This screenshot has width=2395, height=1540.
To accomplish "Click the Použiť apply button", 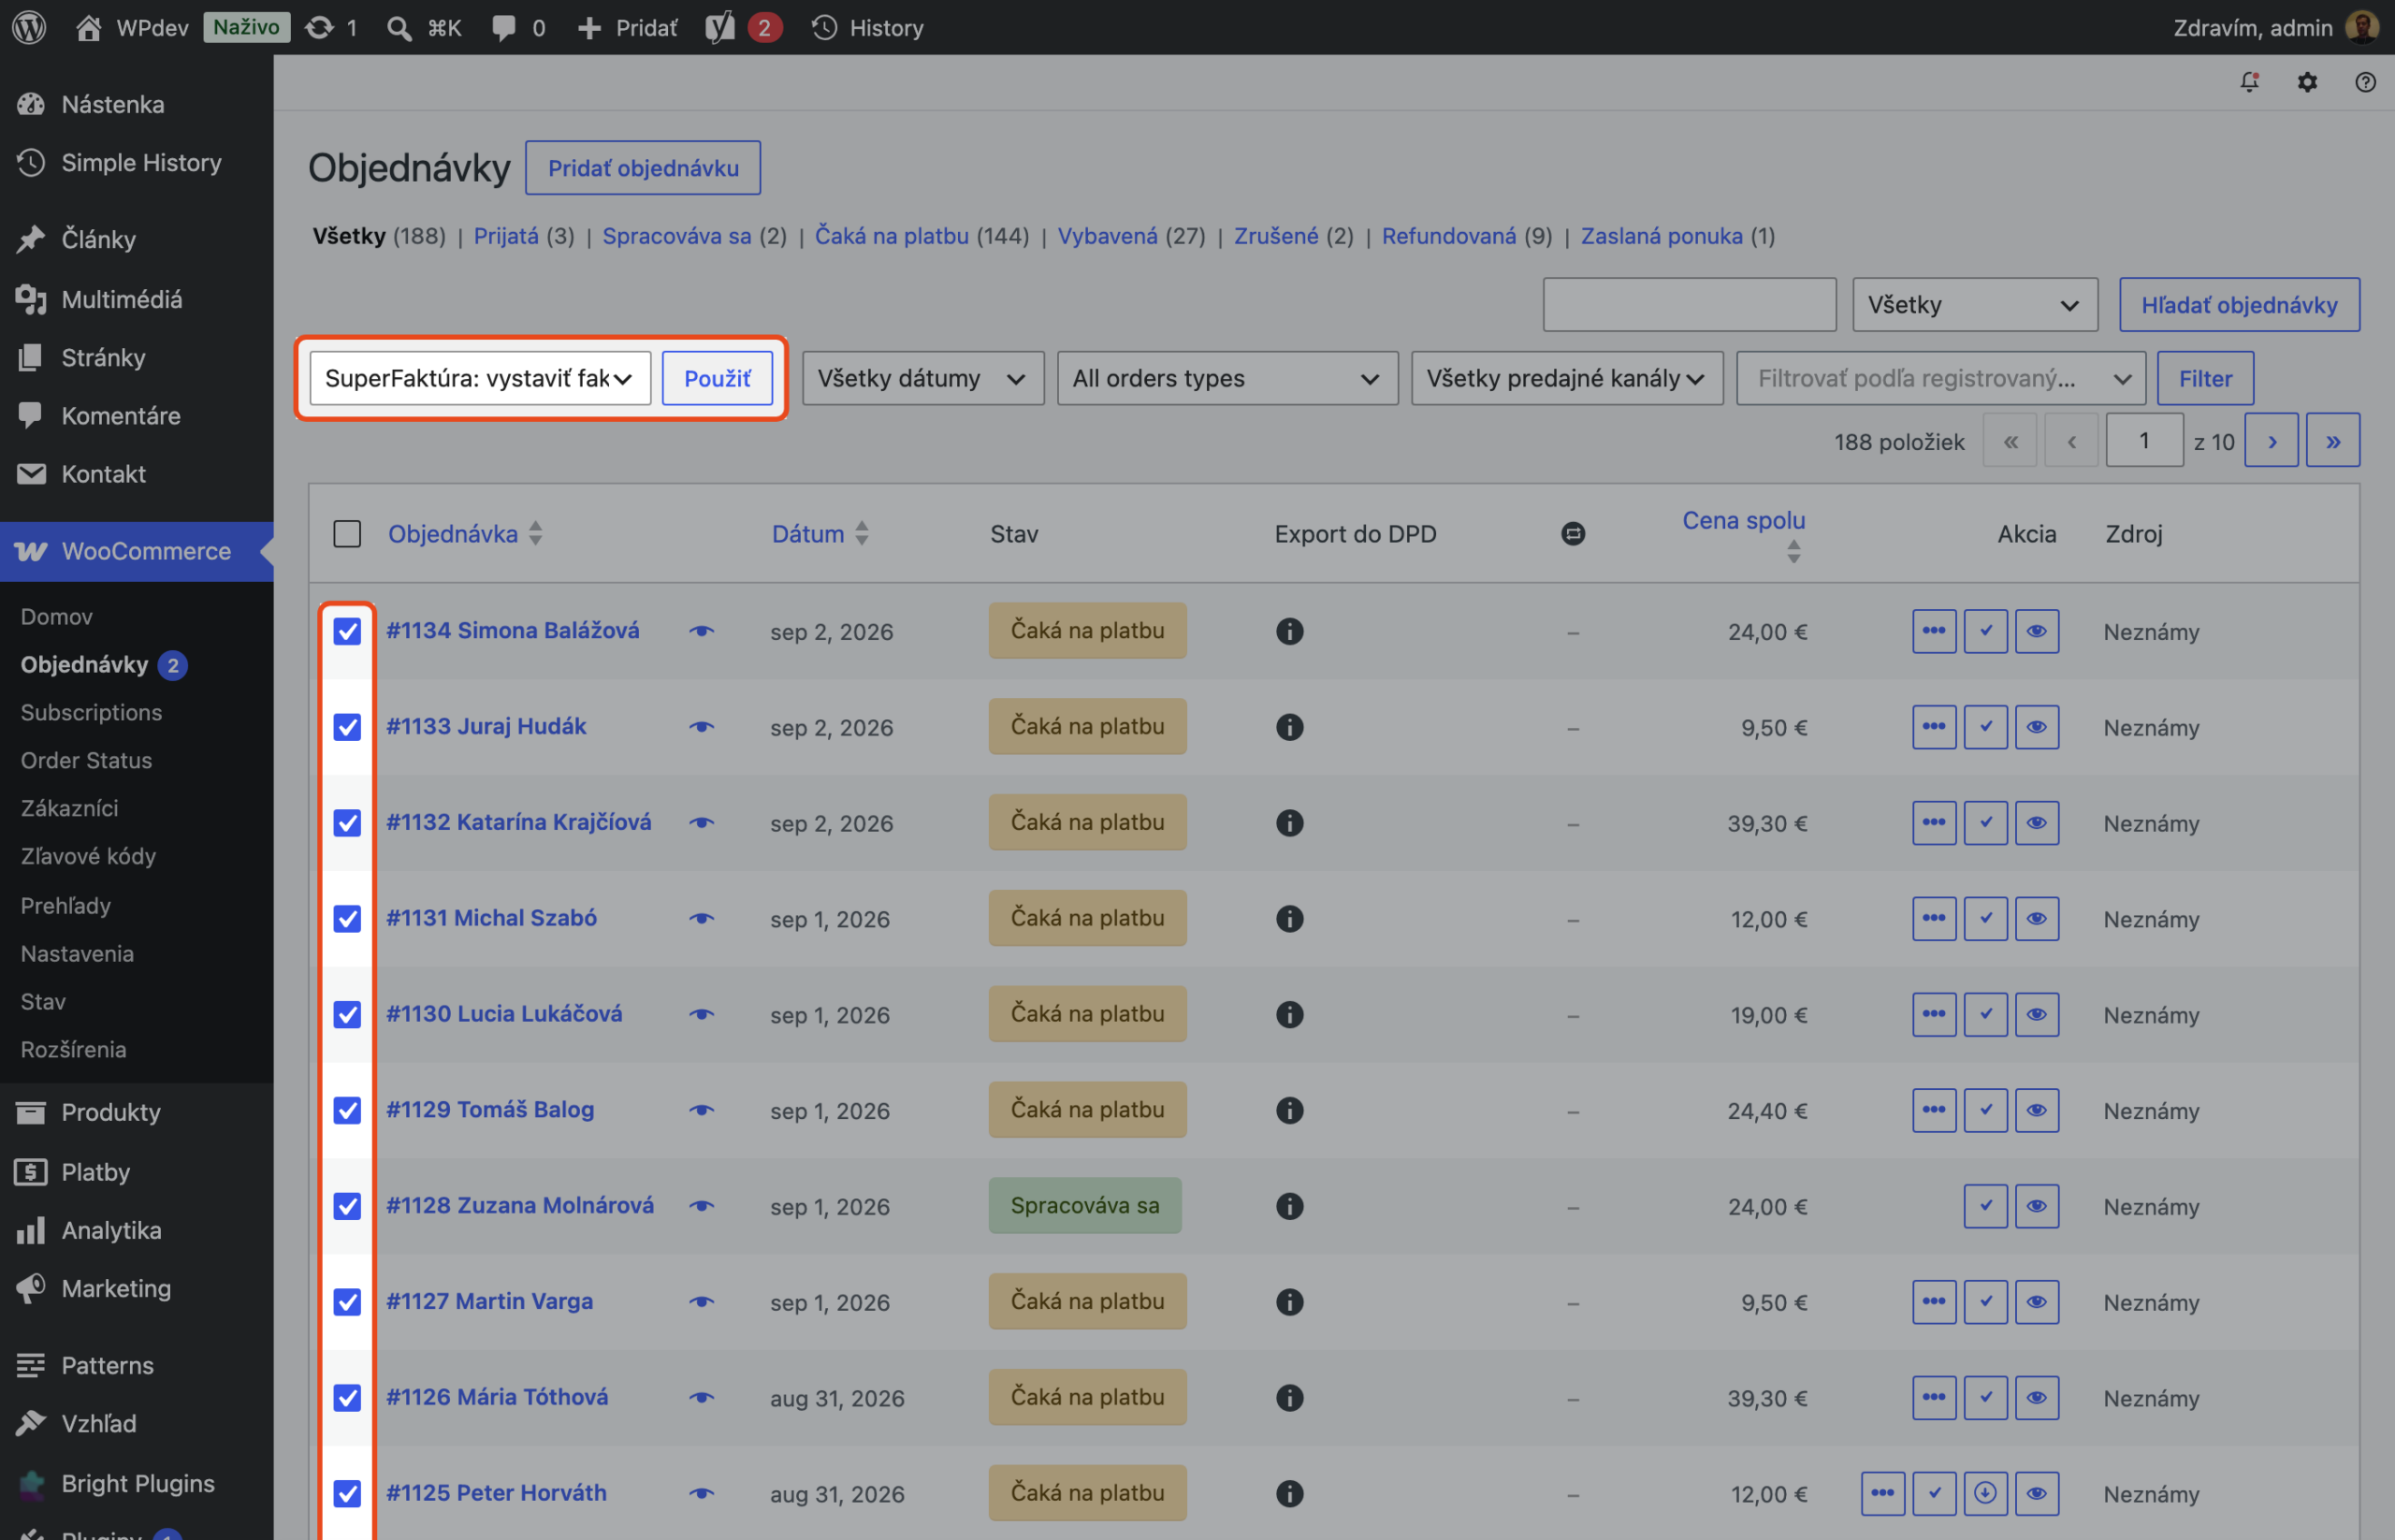I will (x=717, y=378).
